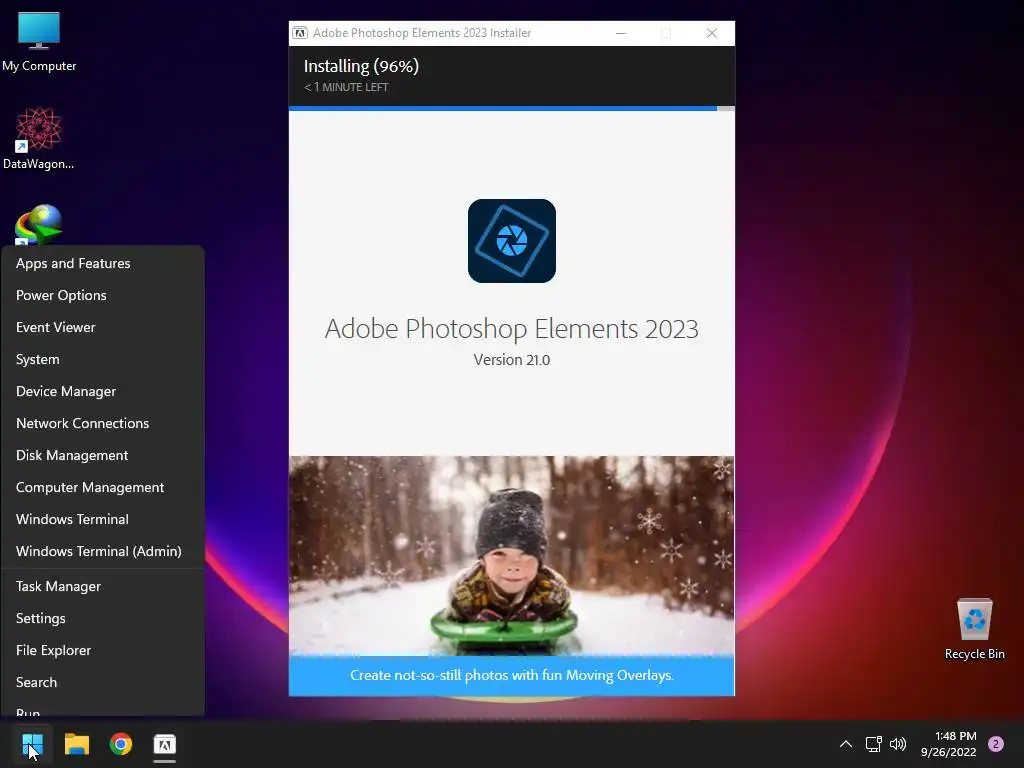
Task: Launch Device Manager
Action: tap(103, 391)
